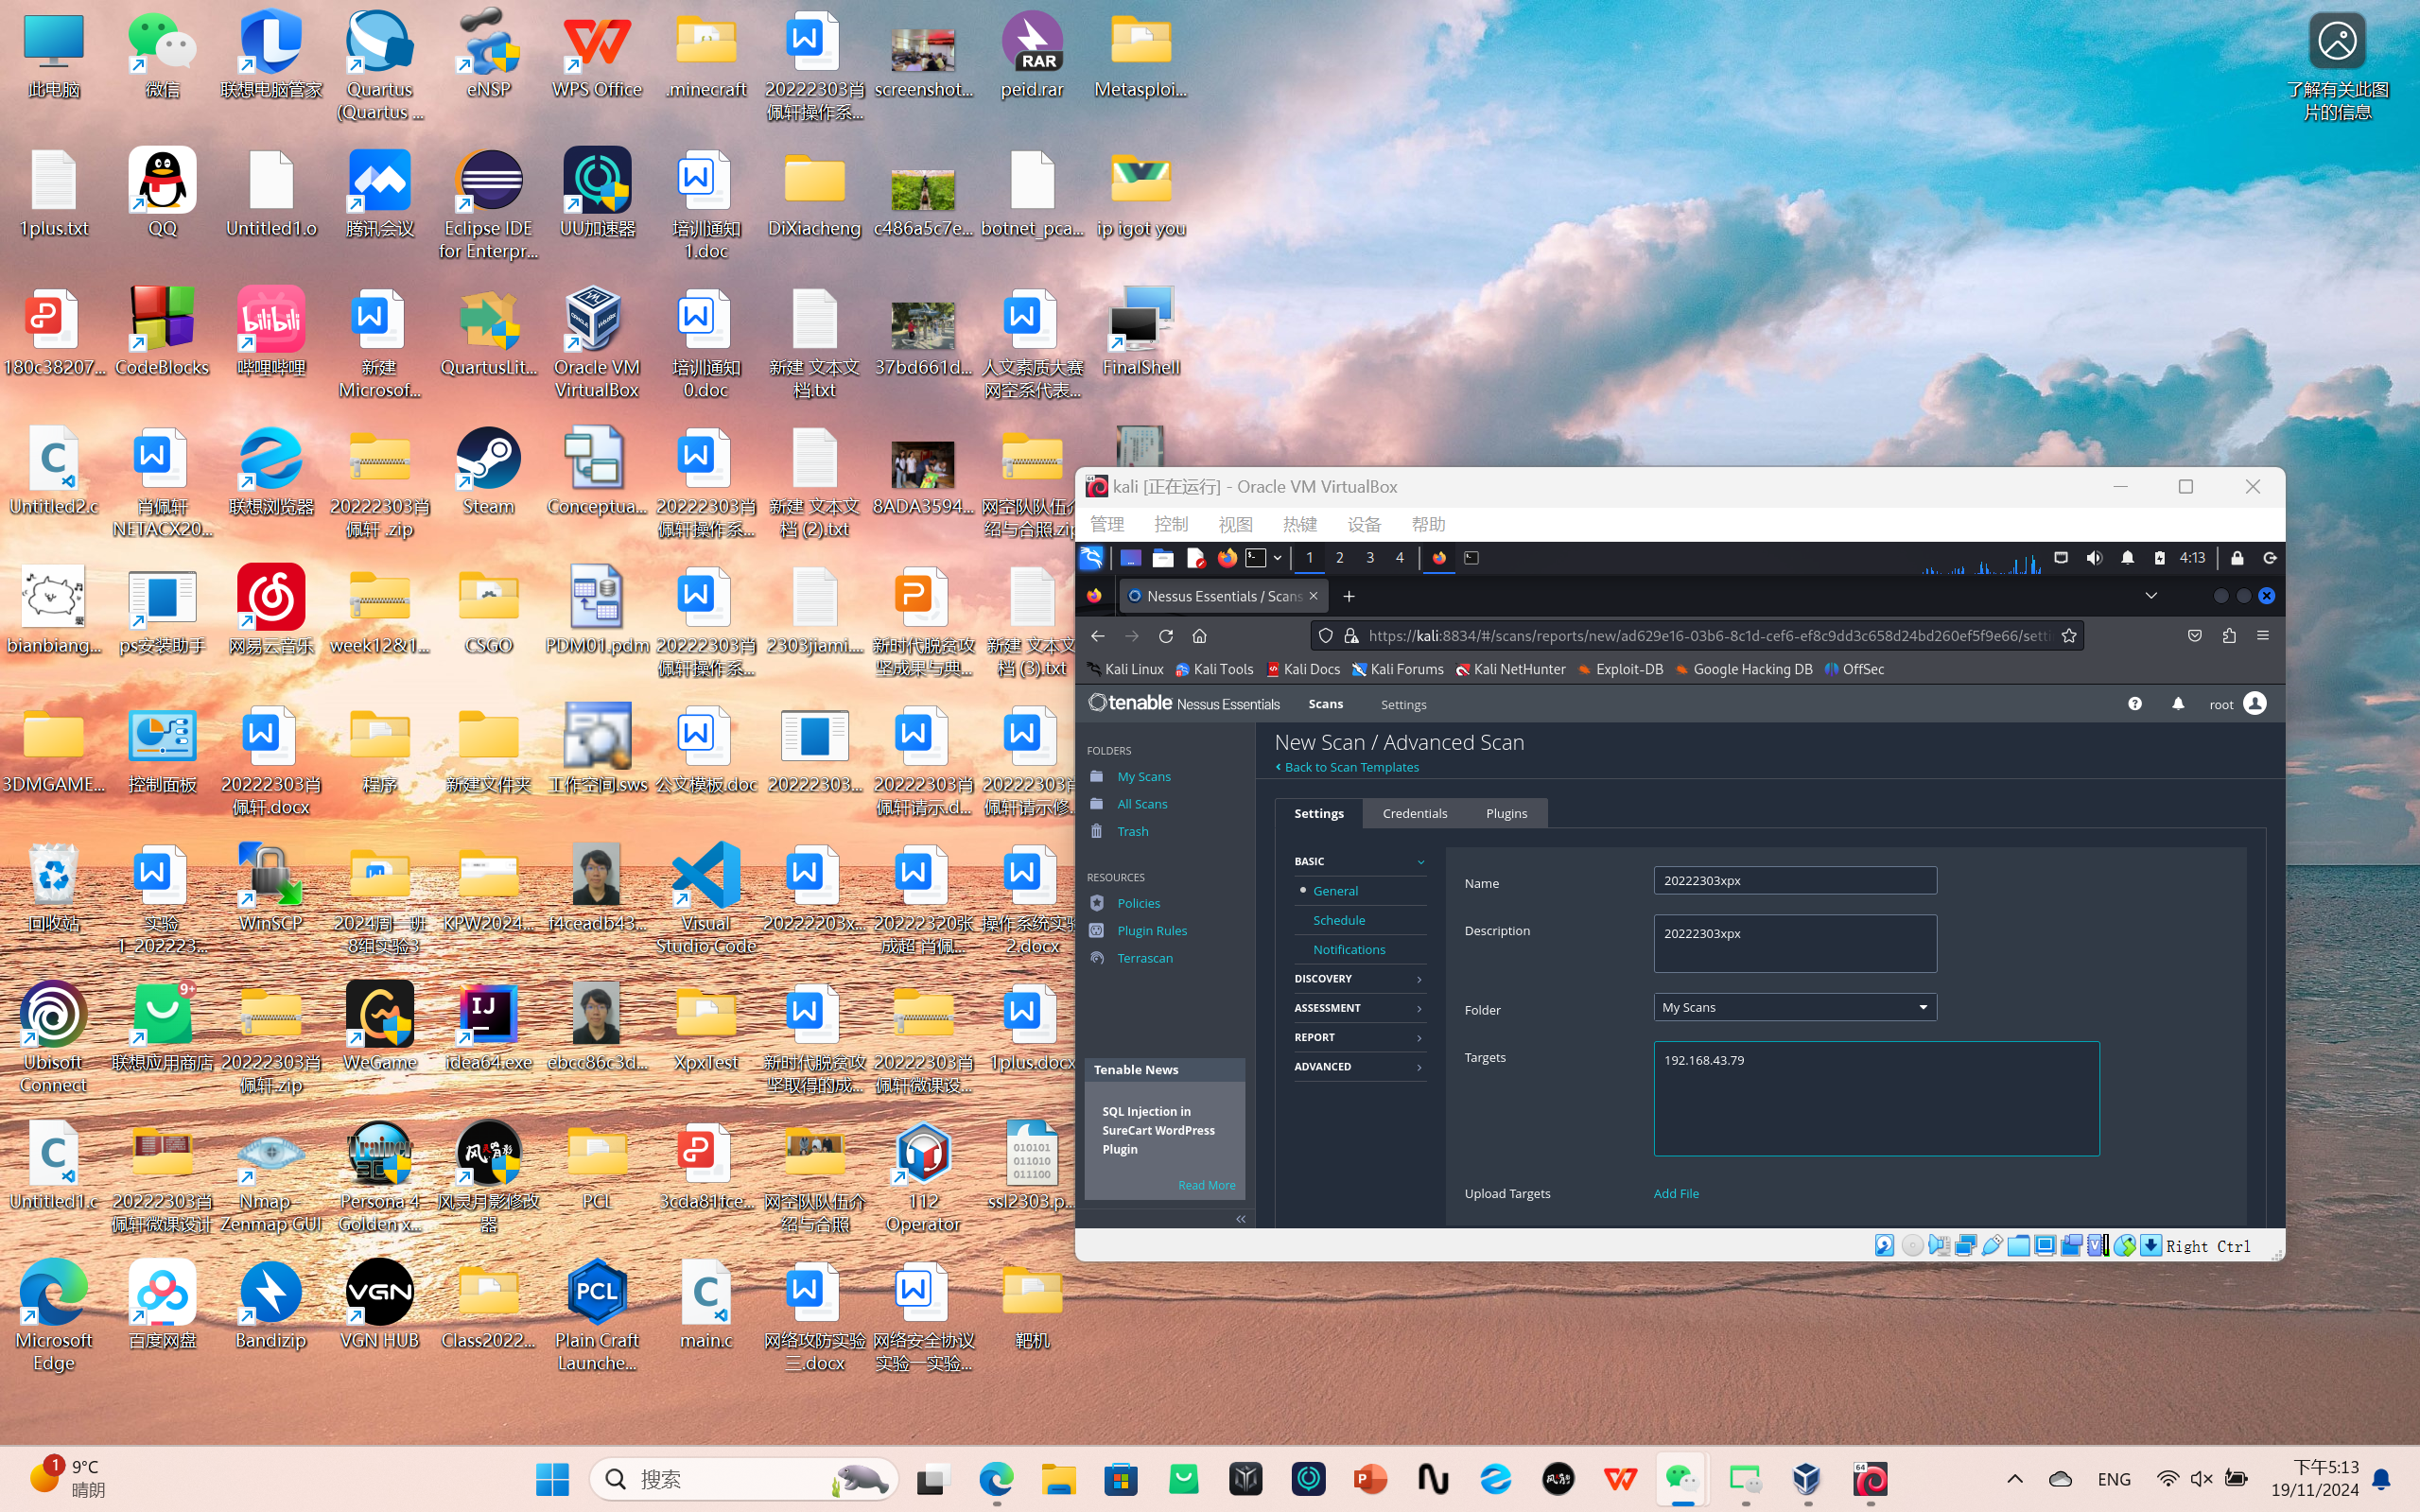
Task: Open WPS Office from Windows taskbar
Action: 1621,1479
